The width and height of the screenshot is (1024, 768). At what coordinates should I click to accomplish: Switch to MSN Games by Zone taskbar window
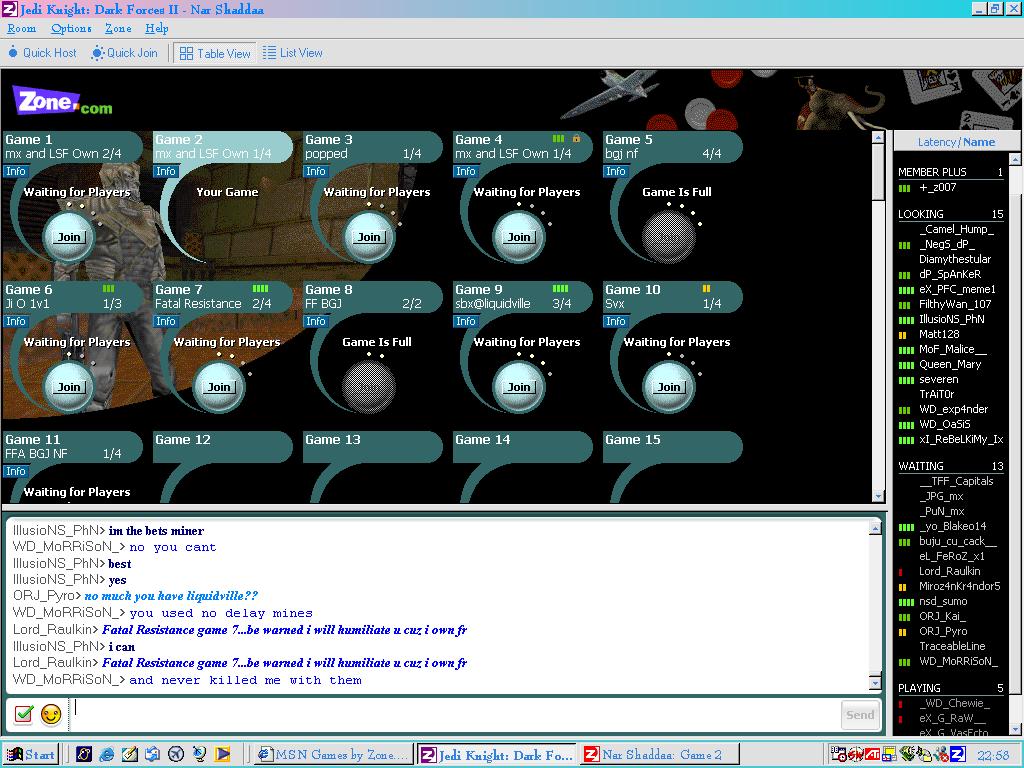point(333,754)
